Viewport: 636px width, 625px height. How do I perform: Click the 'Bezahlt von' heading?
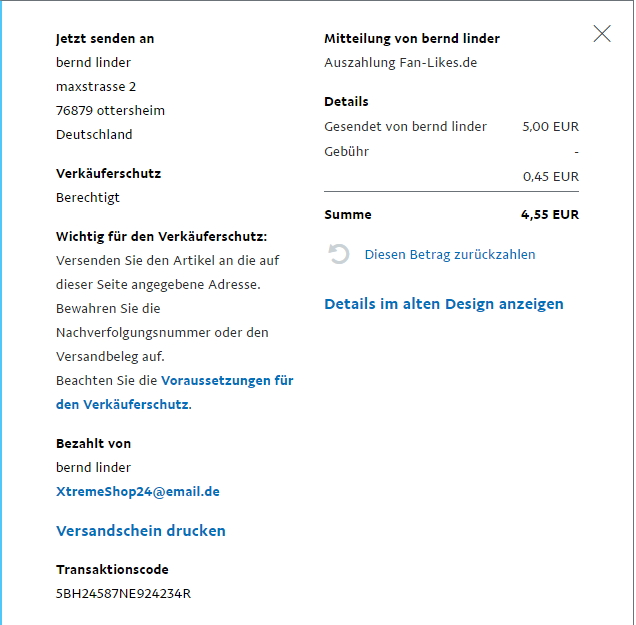(93, 444)
